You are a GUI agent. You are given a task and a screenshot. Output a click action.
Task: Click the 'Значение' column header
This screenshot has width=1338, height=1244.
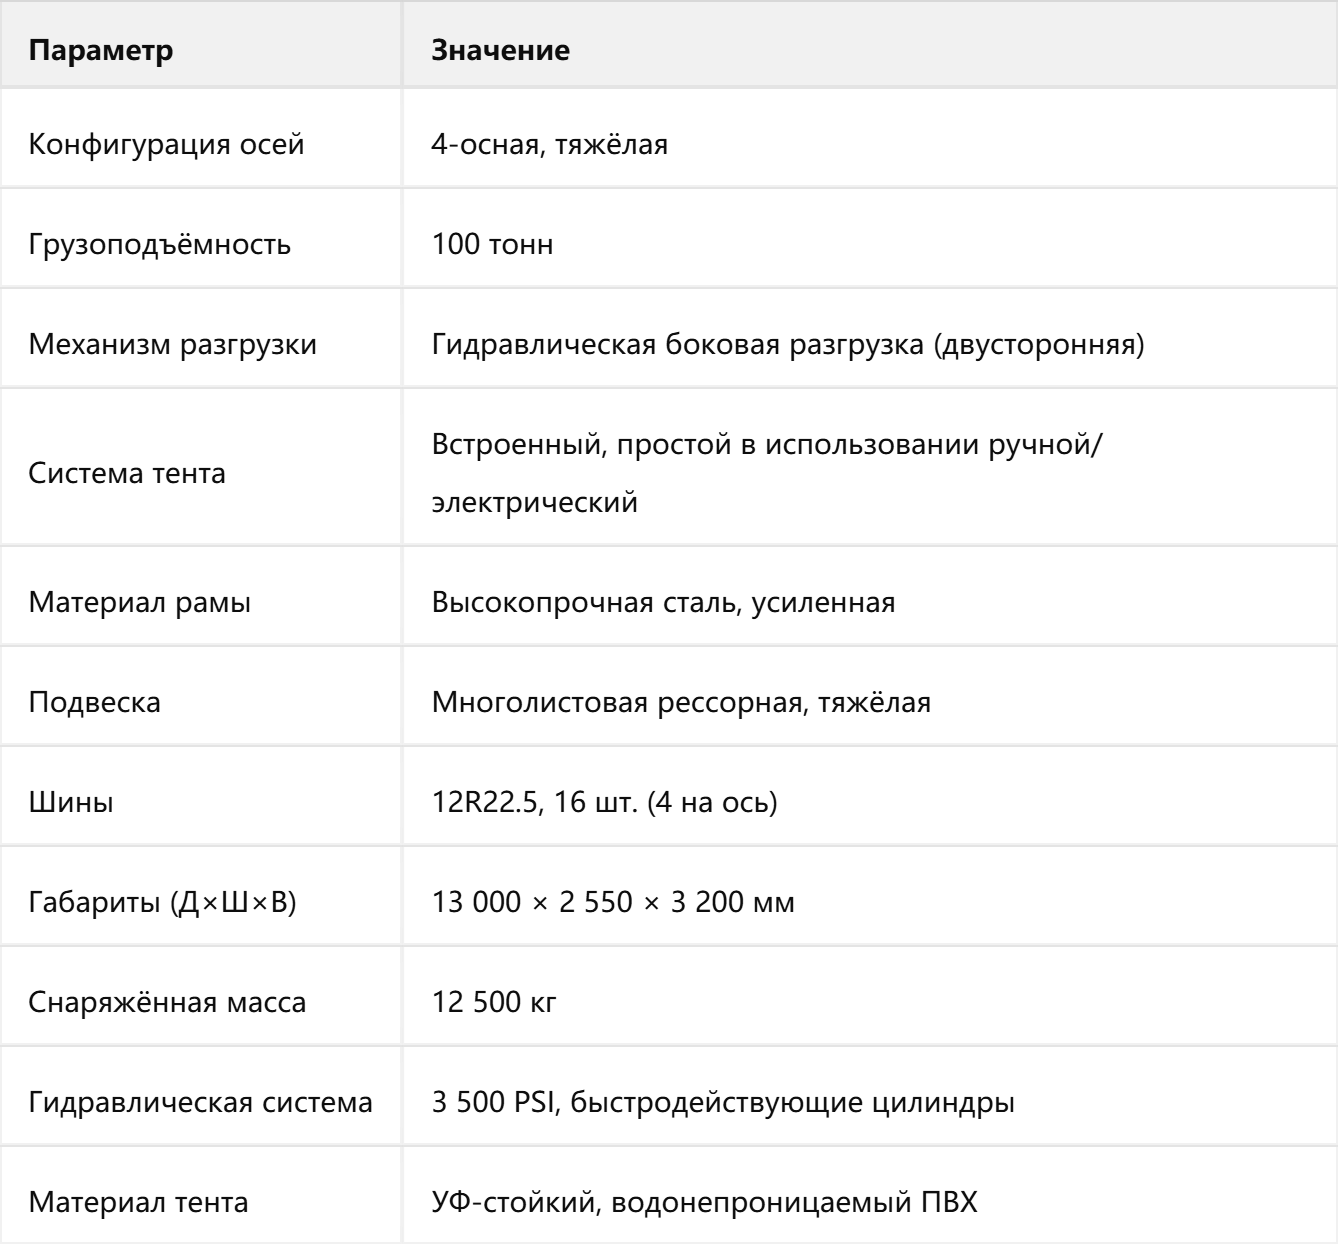[501, 50]
